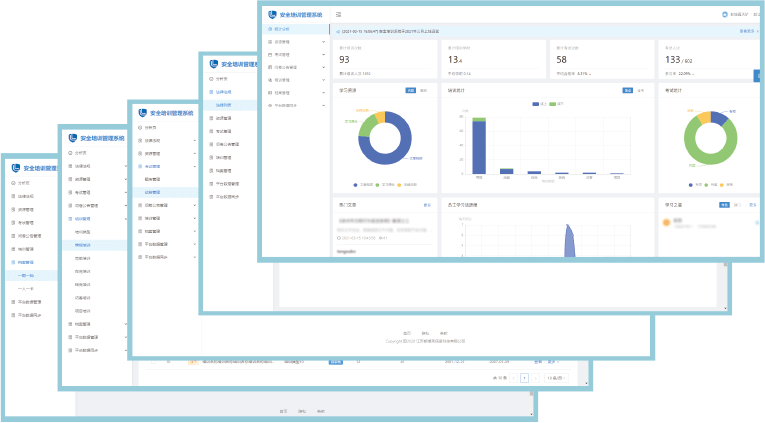Switch to the blue highlighted tab in the 学习资源 card
765x423 pixels.
coord(410,90)
